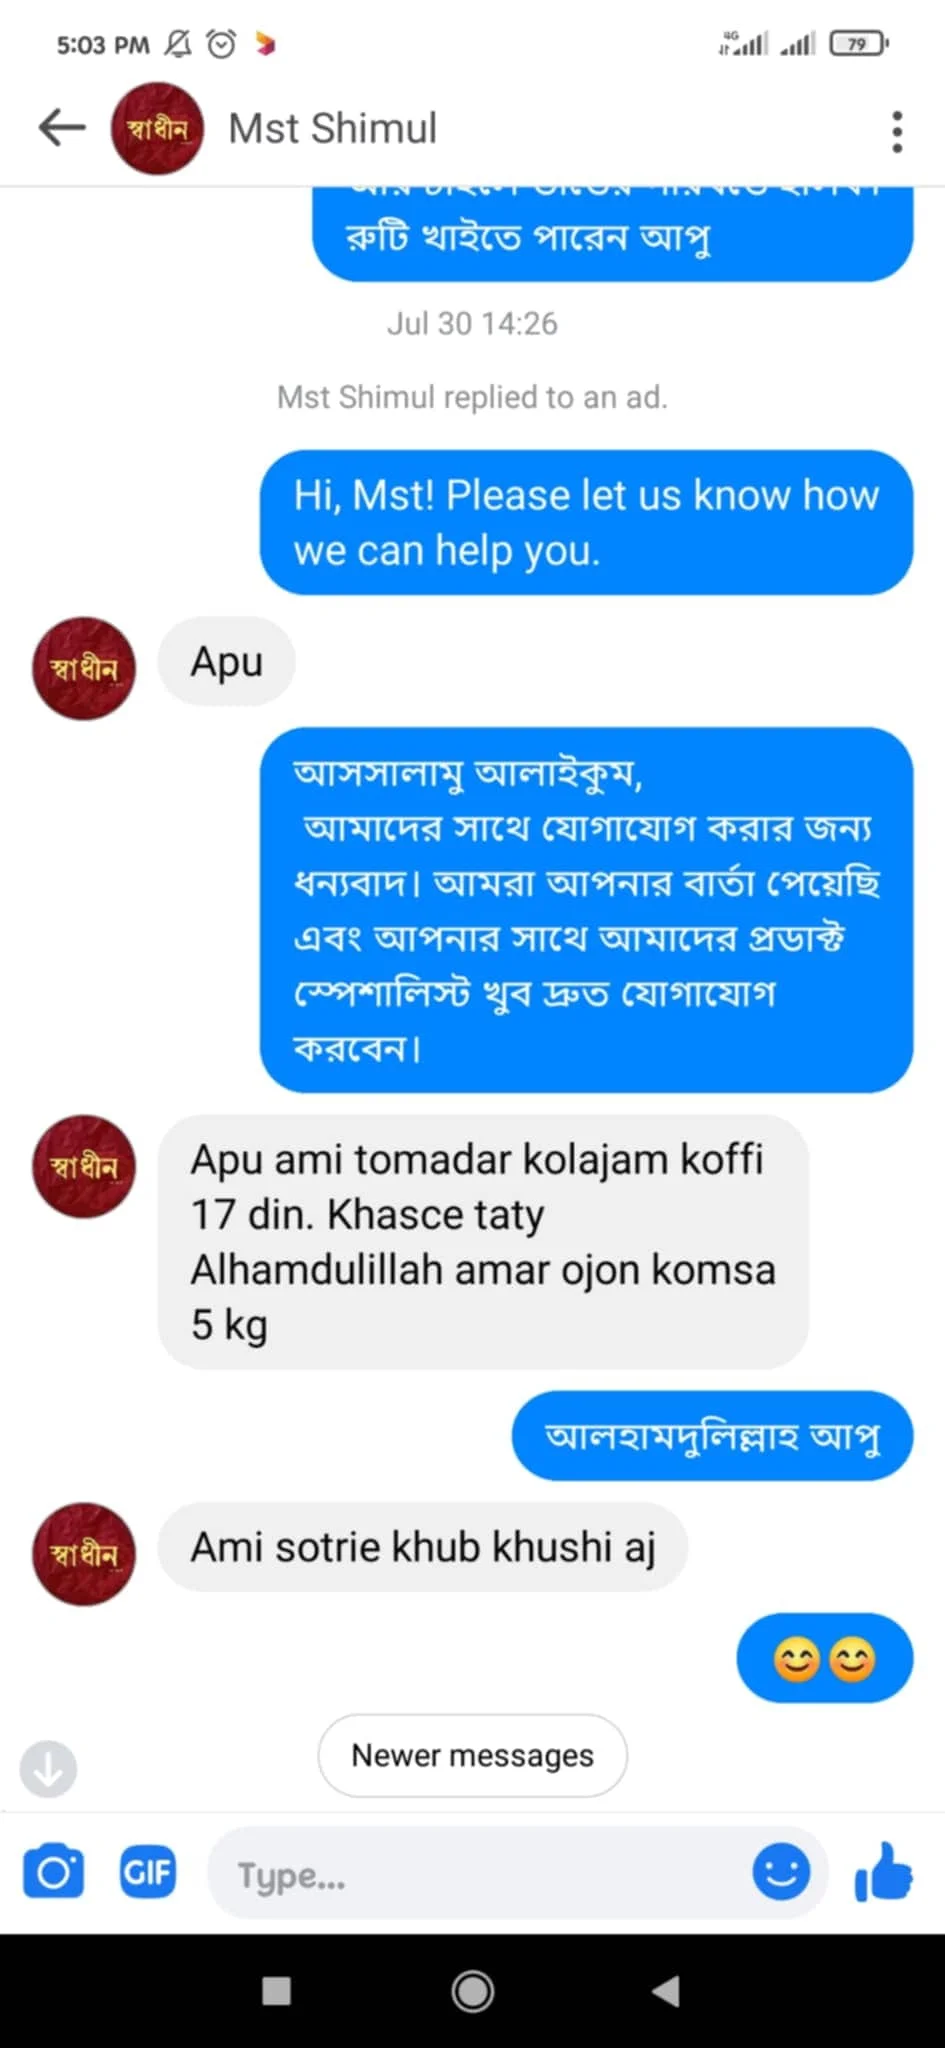Image resolution: width=945 pixels, height=2048 pixels.
Task: Tap the 'Hi, Mst! Please let us know' message
Action: click(586, 523)
